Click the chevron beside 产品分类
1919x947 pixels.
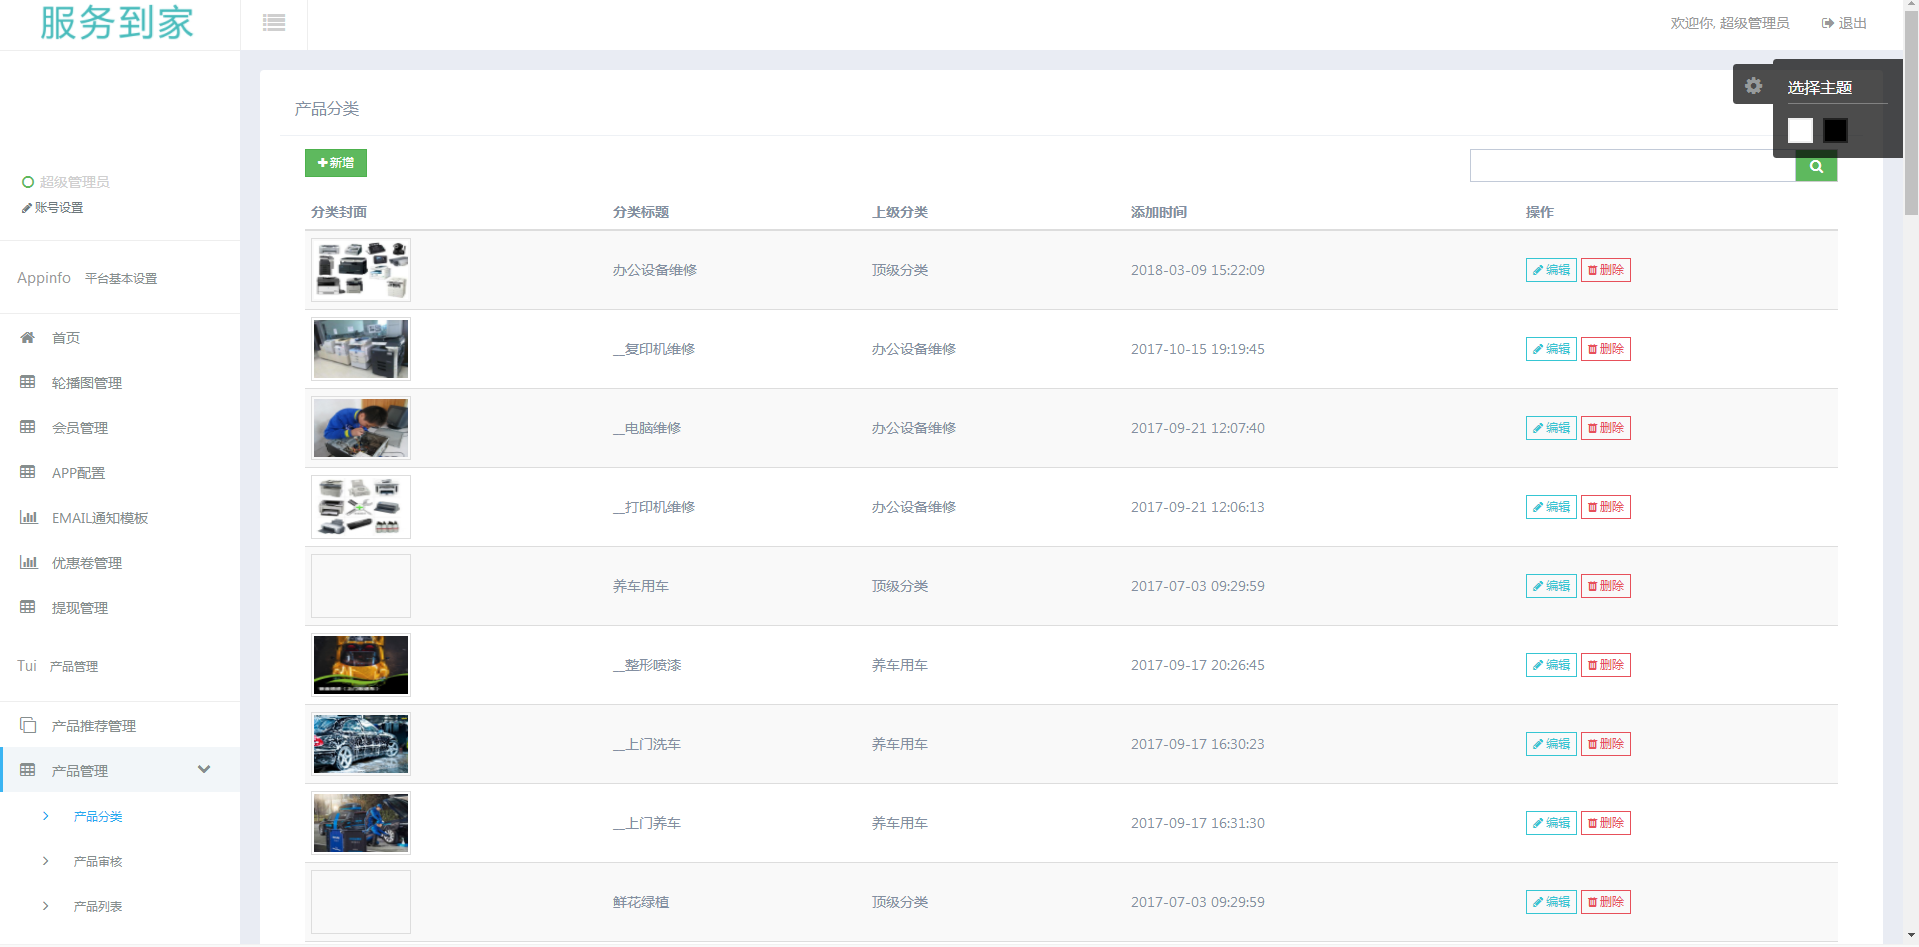click(x=45, y=816)
